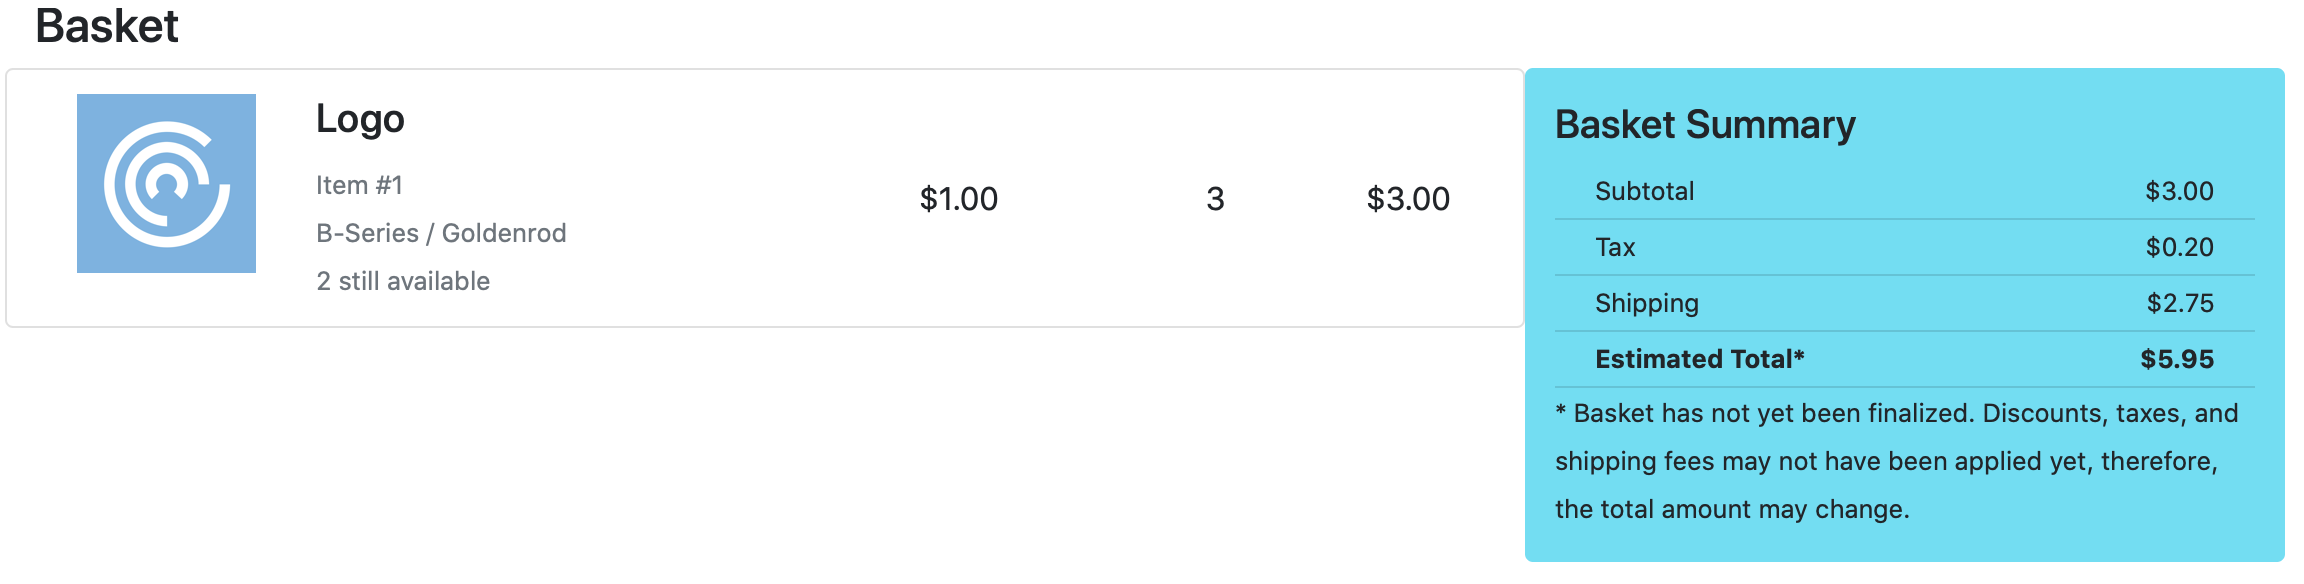The width and height of the screenshot is (2304, 584).
Task: Click the $3.00 line total
Action: tap(1408, 199)
